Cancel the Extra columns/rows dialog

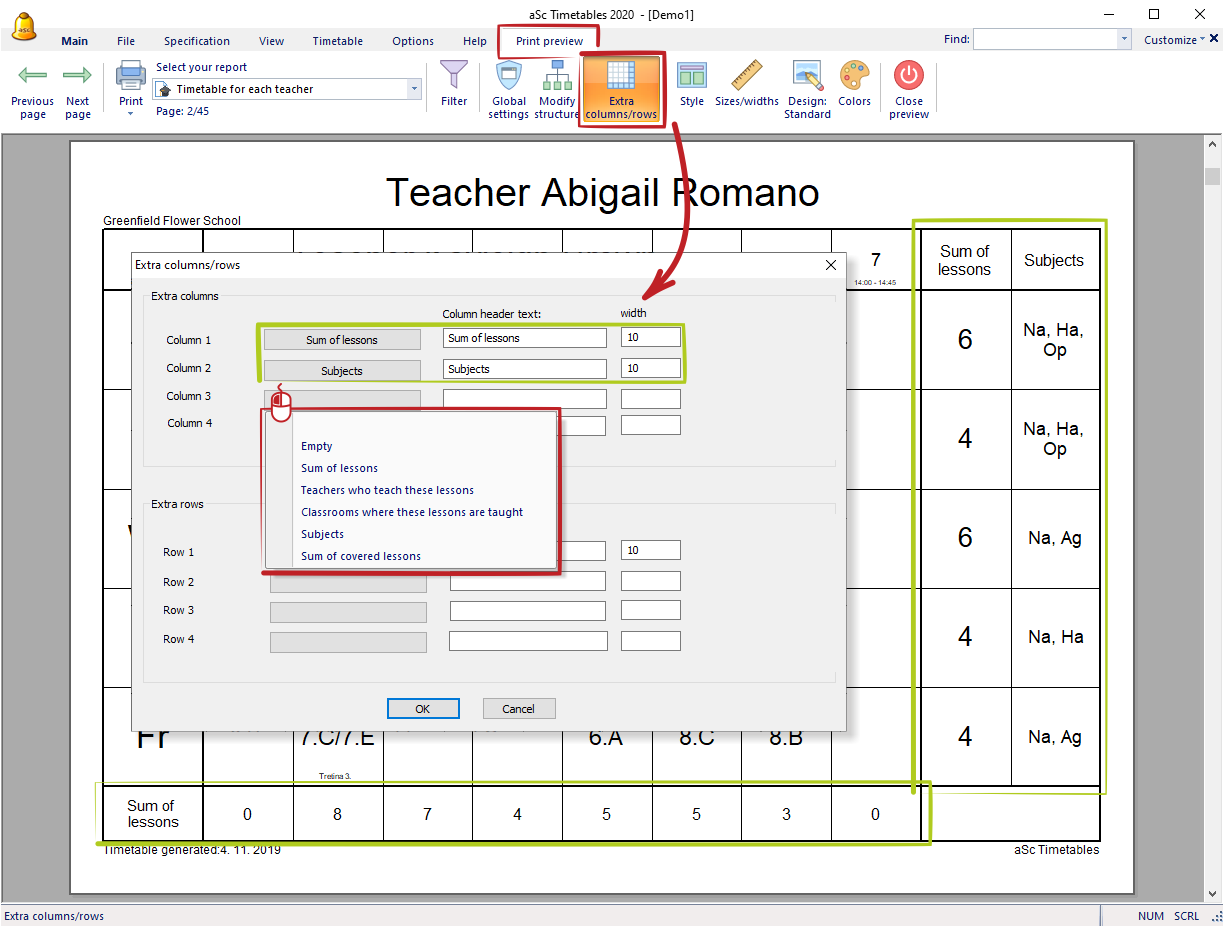(x=518, y=709)
